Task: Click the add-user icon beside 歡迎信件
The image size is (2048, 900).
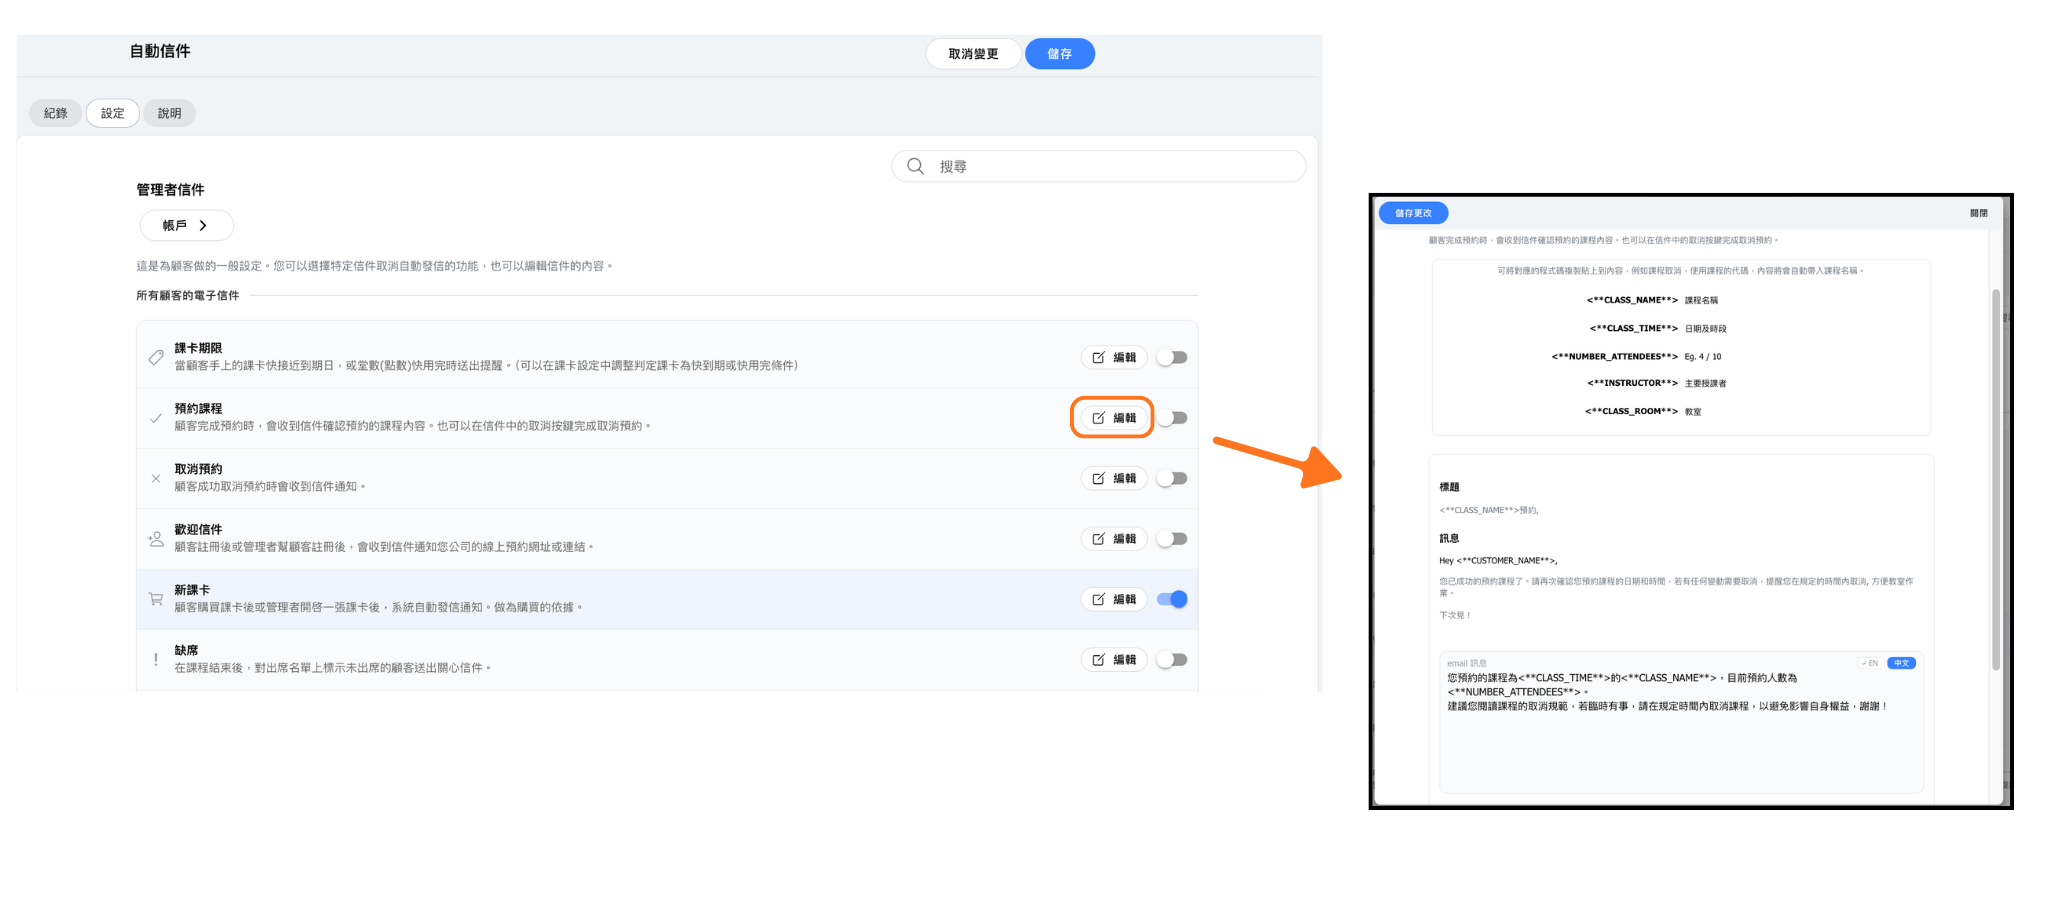Action: (x=156, y=539)
